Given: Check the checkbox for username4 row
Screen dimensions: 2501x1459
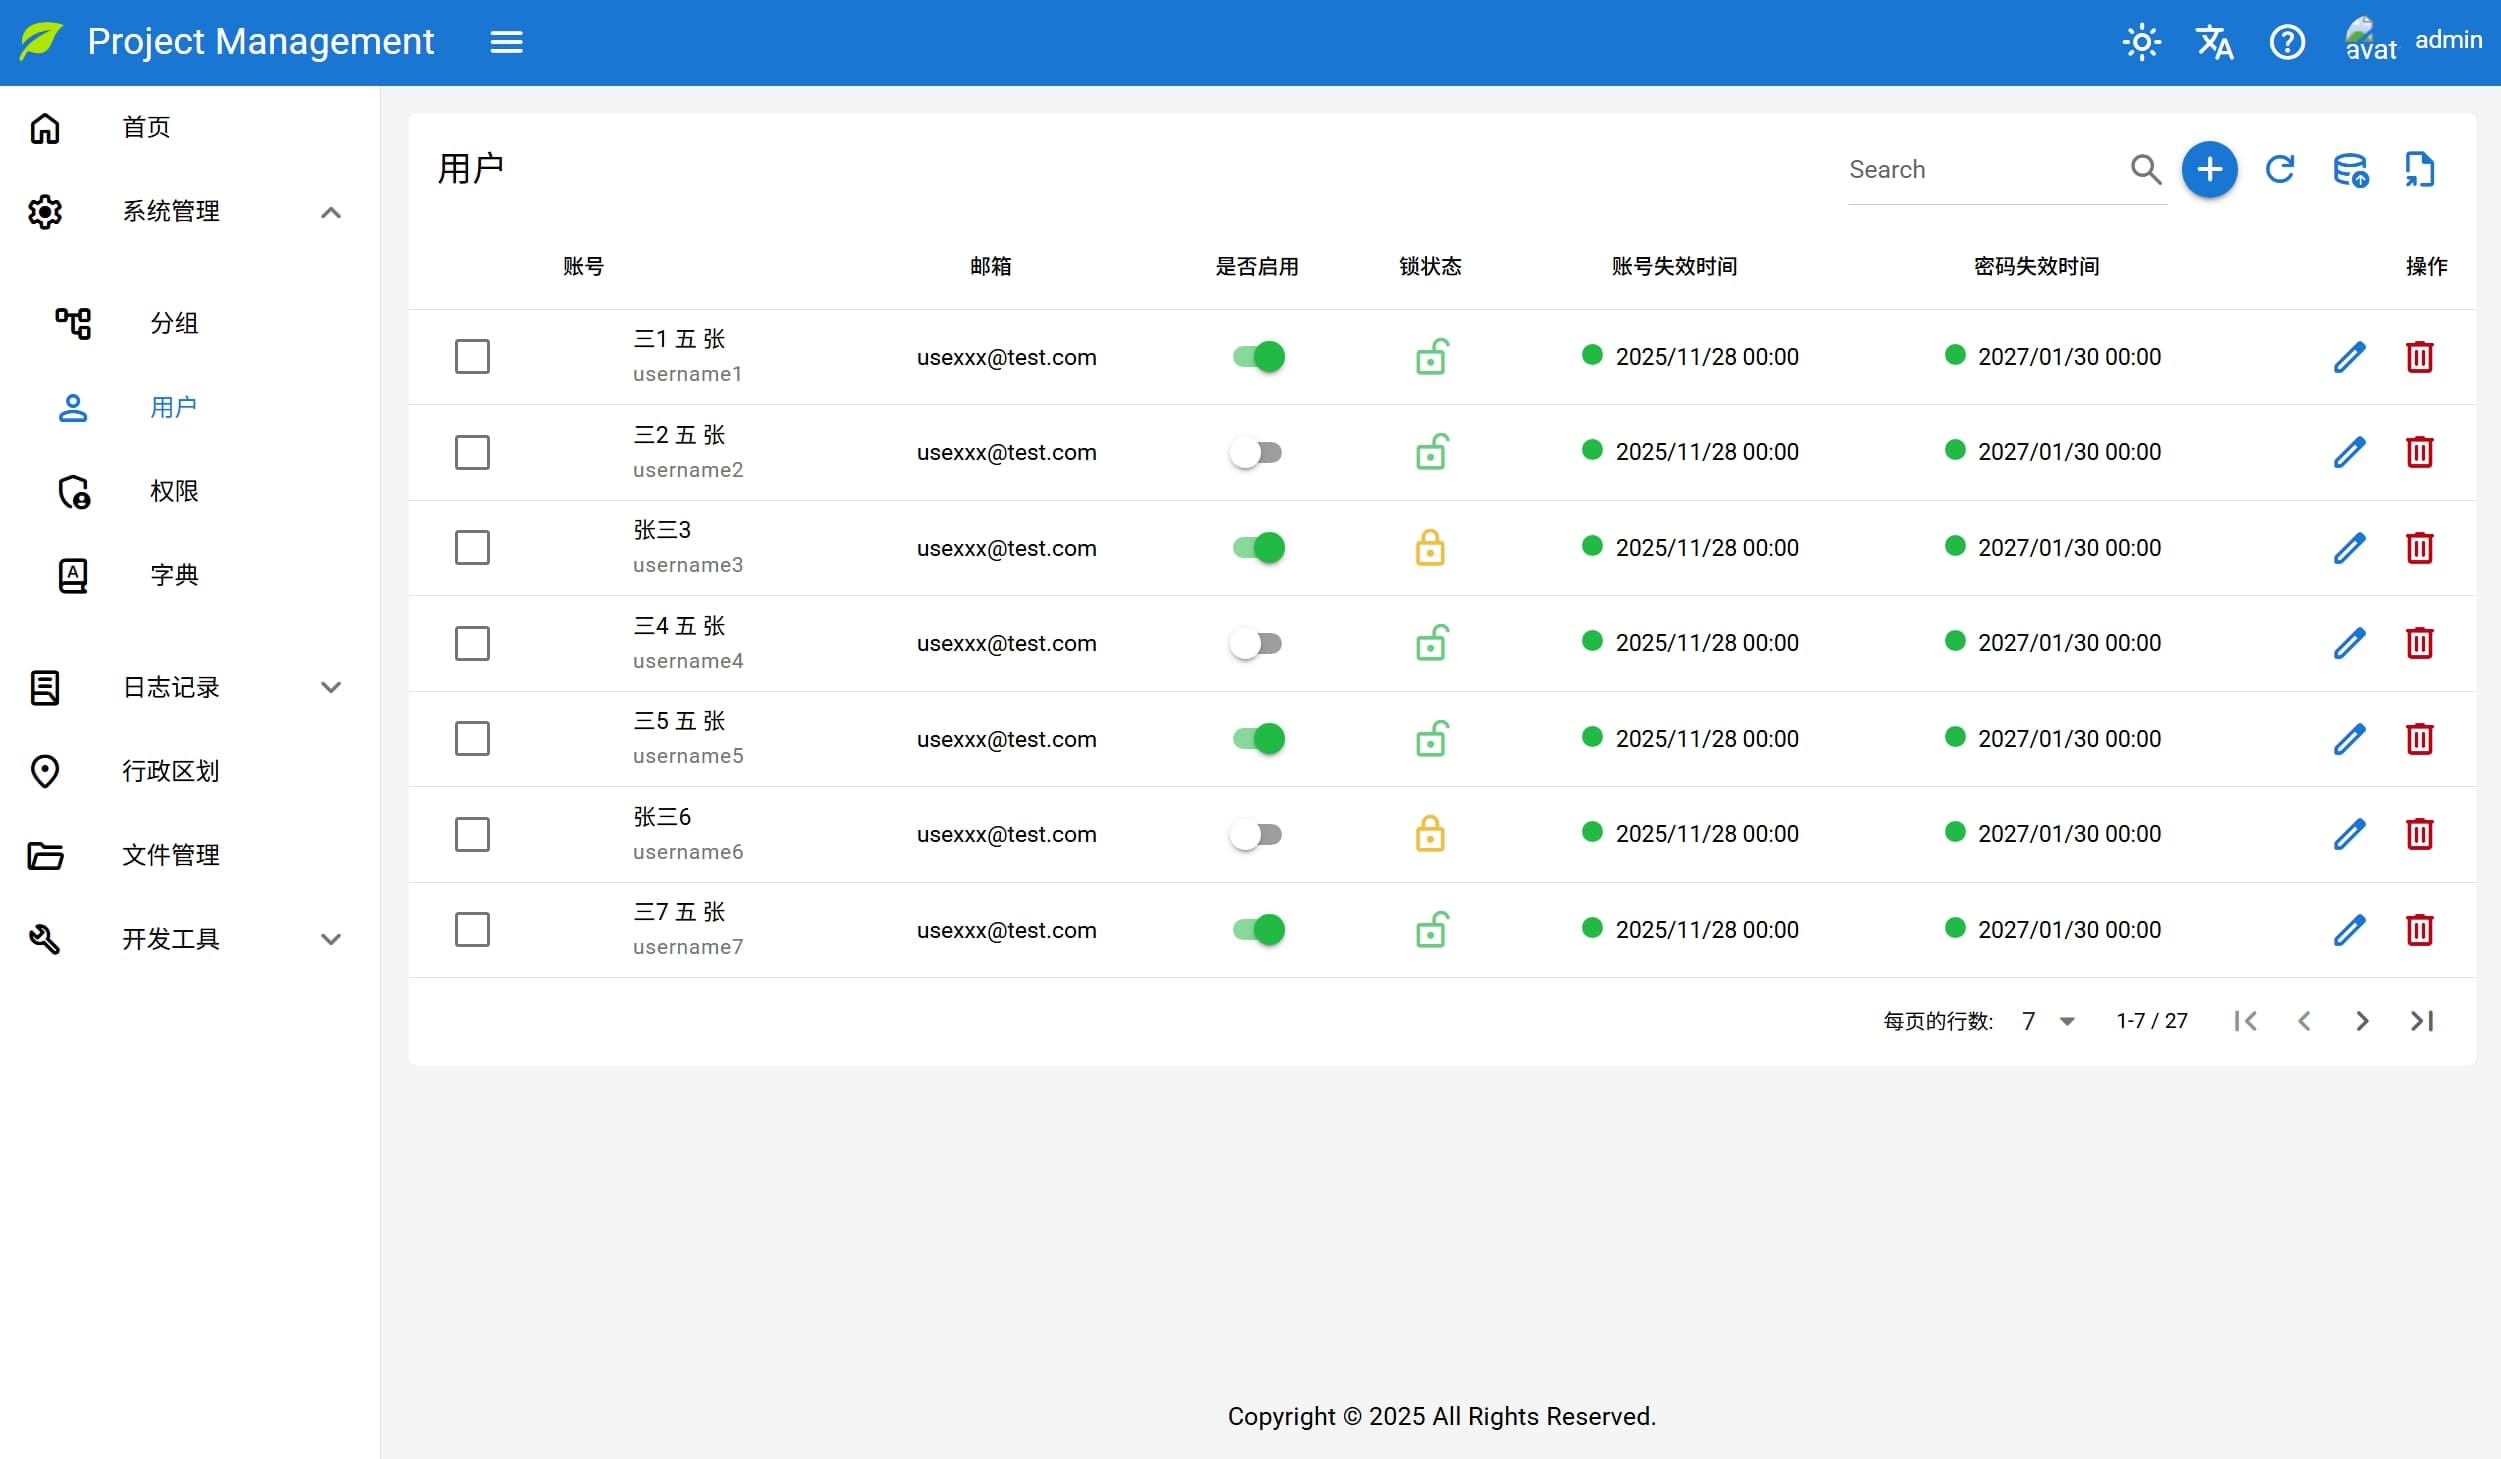Looking at the screenshot, I should [x=472, y=643].
